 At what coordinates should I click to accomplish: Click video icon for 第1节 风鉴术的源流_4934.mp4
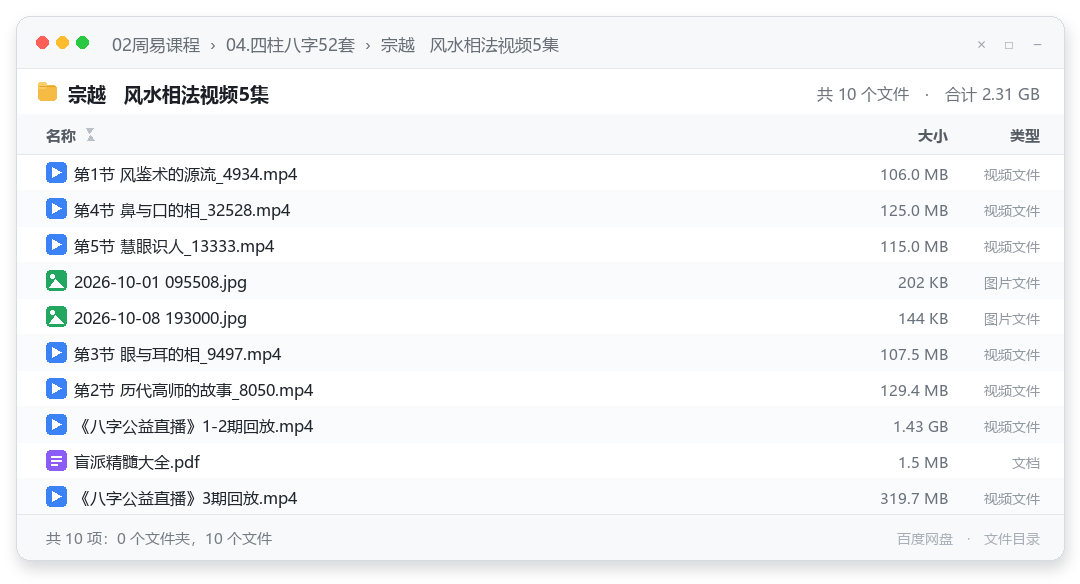(x=56, y=173)
